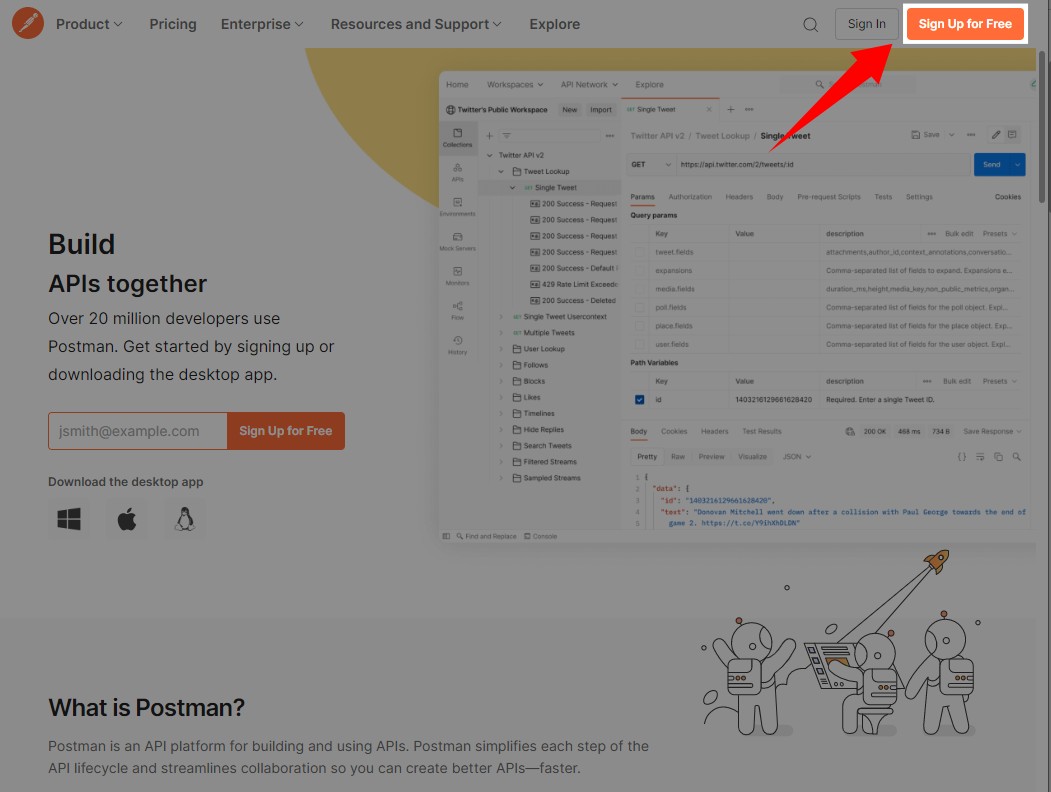Click Sign Up for Free beside email field
1051x792 pixels.
pyautogui.click(x=286, y=431)
